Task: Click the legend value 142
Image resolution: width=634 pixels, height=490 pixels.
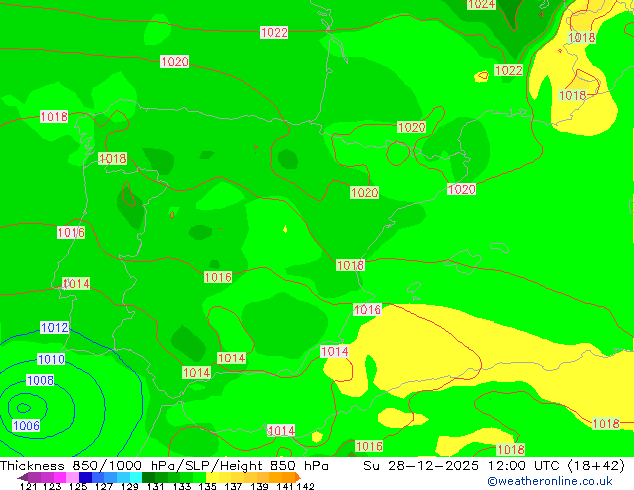Action: click(x=305, y=486)
